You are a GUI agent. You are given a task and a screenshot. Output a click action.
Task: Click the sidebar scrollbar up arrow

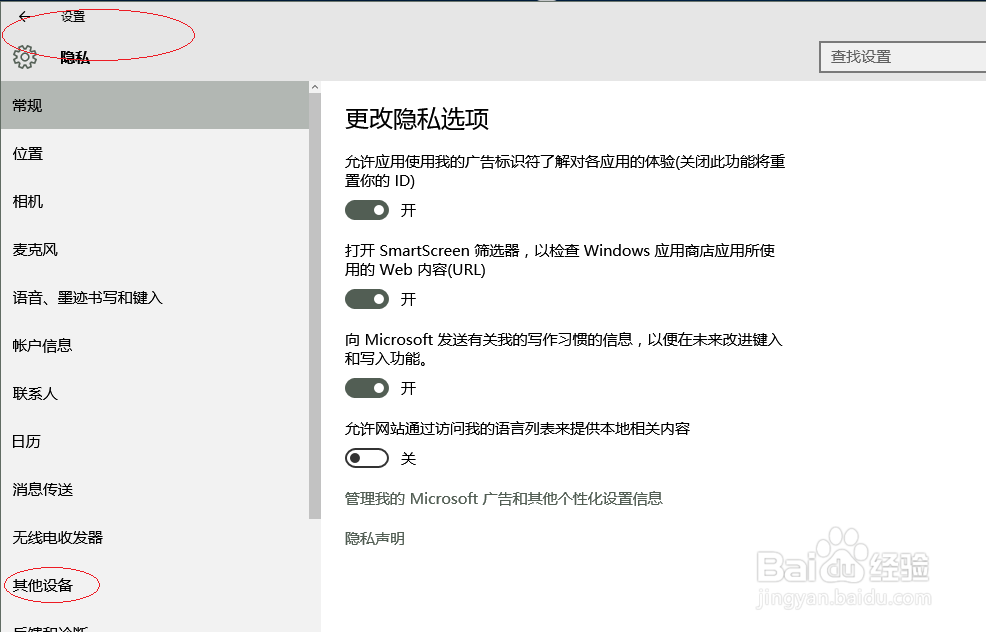315,87
